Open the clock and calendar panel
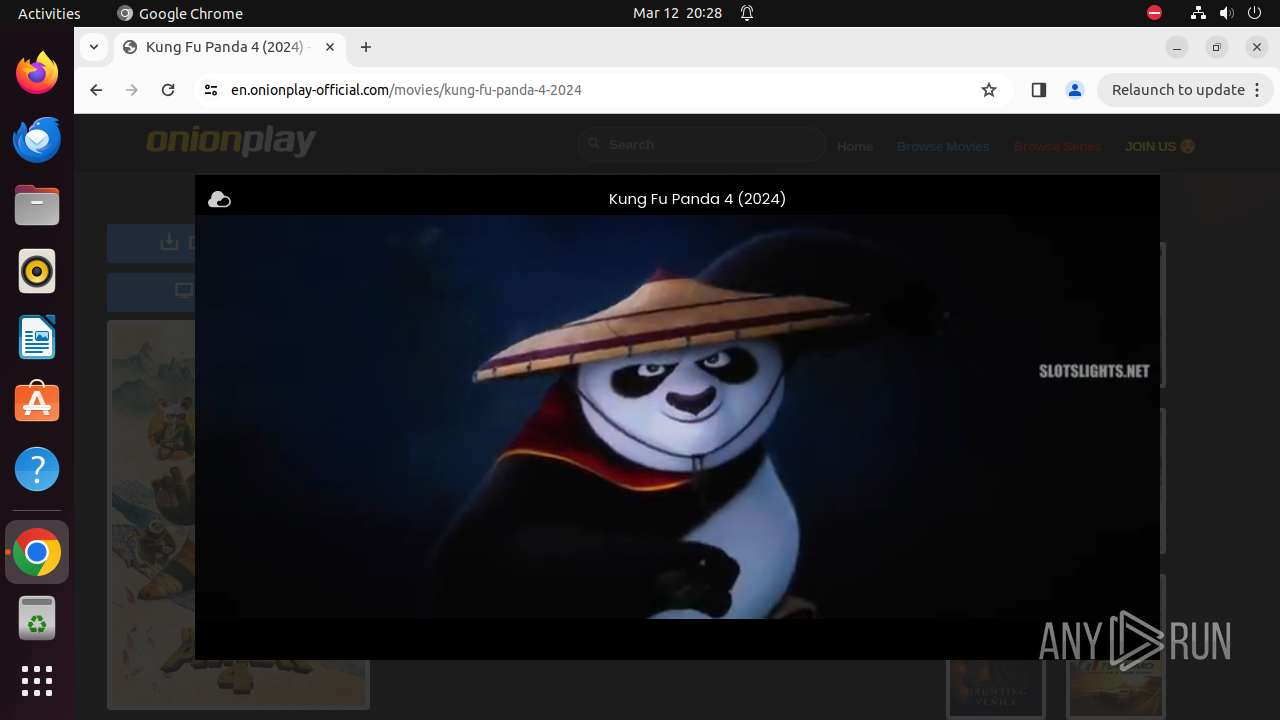 click(x=677, y=13)
